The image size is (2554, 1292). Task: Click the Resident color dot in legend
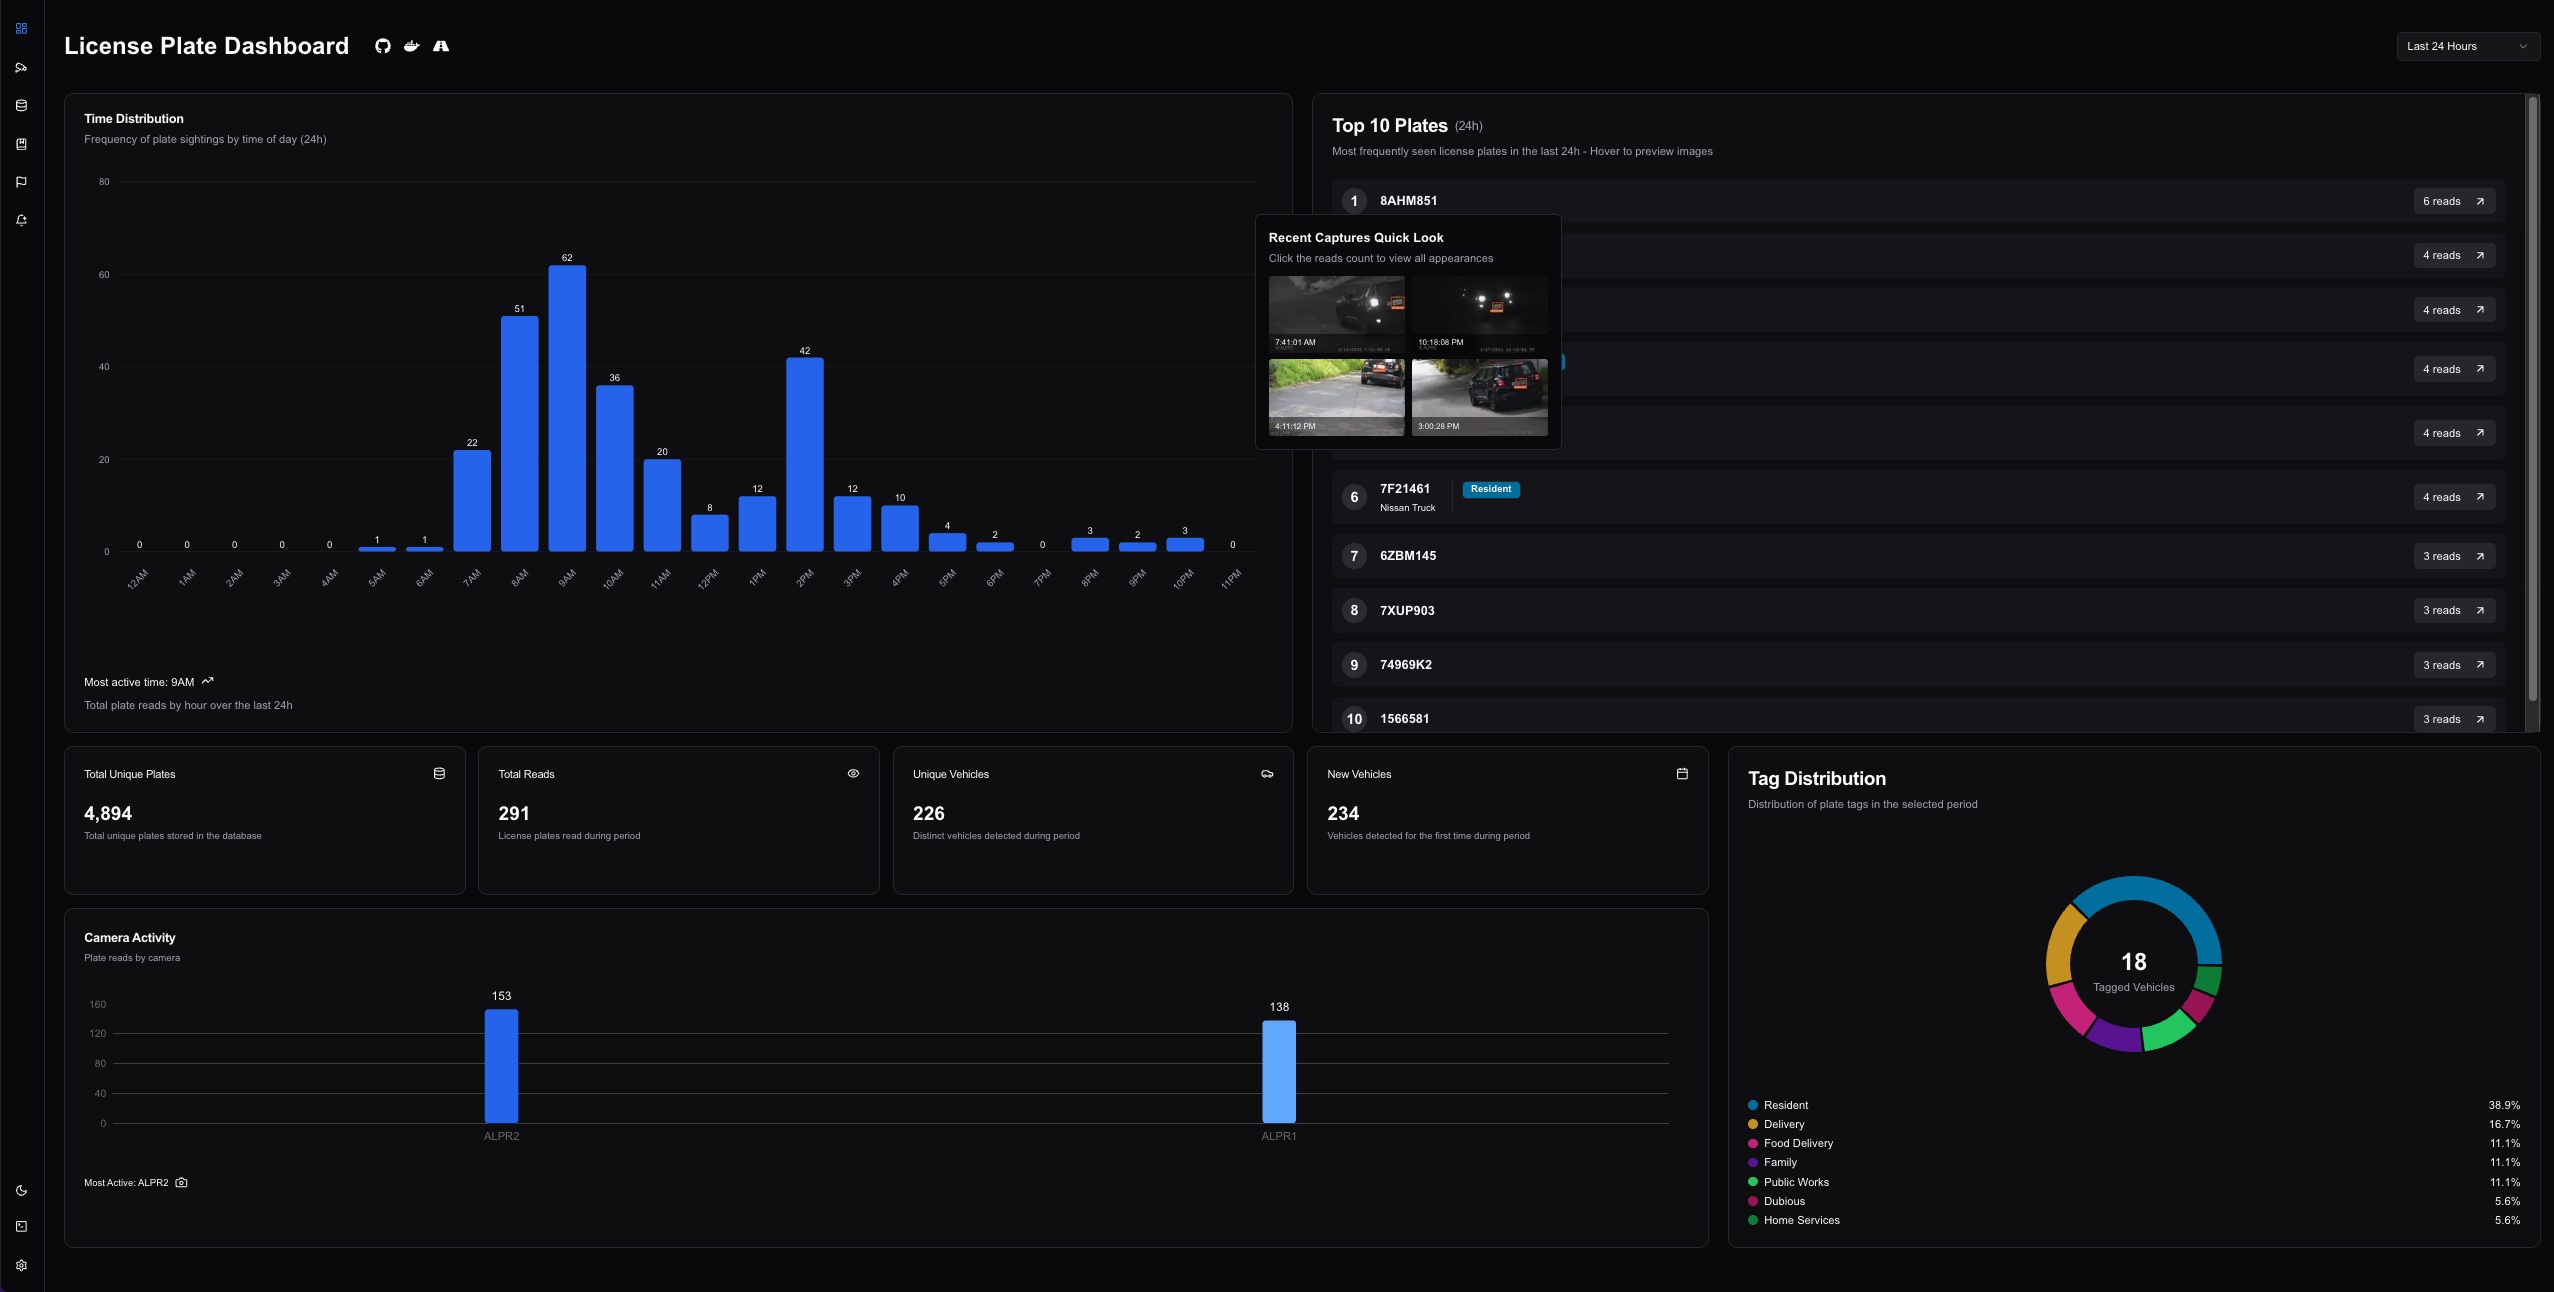[x=1752, y=1105]
